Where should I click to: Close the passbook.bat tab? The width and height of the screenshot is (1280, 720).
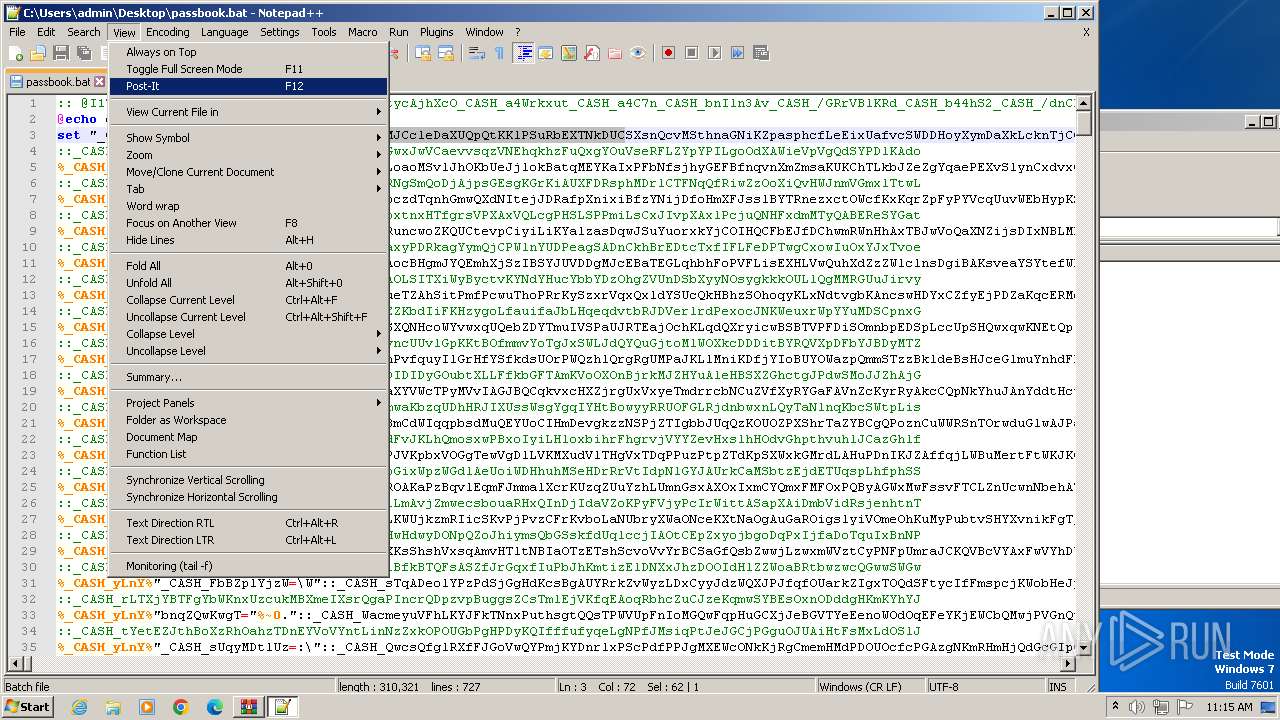coord(99,82)
